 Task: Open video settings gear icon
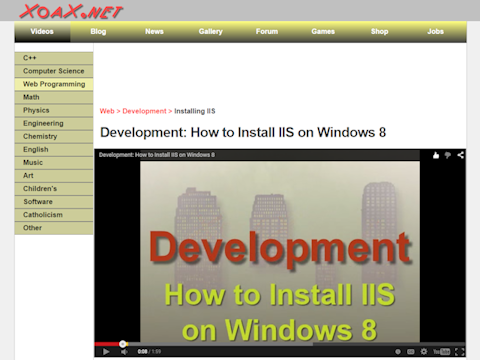pyautogui.click(x=424, y=351)
